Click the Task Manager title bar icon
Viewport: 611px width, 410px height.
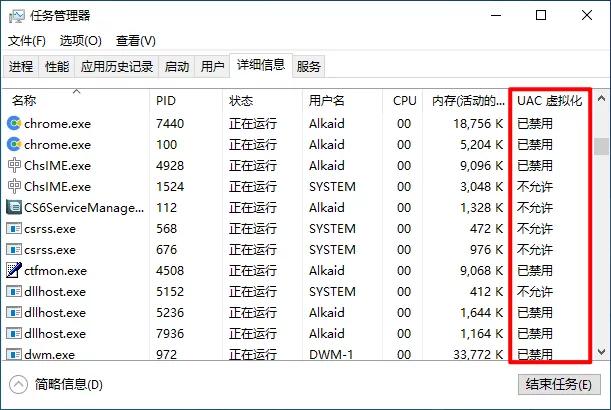click(17, 15)
